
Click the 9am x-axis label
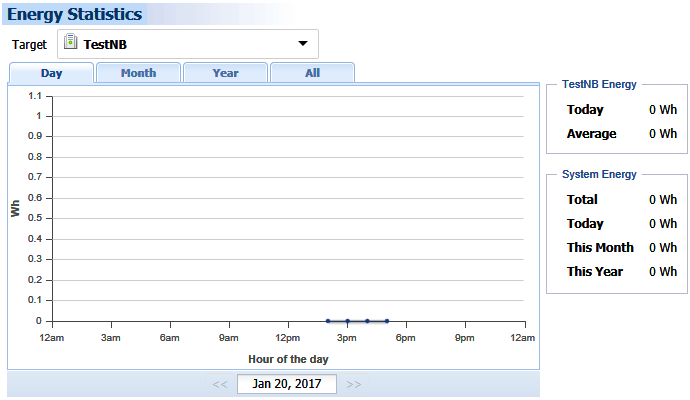click(229, 338)
